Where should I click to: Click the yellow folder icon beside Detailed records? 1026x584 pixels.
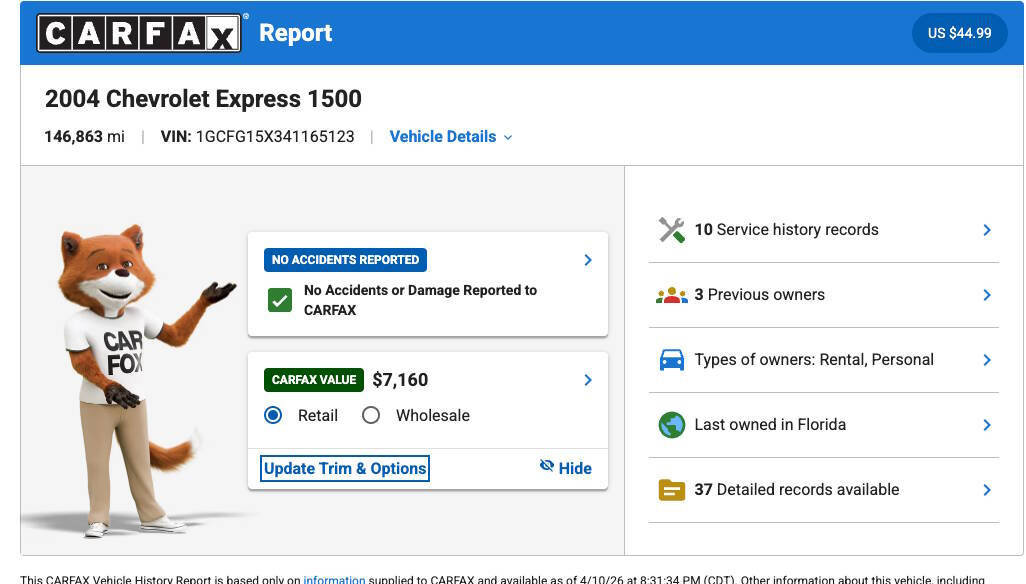[x=671, y=490]
